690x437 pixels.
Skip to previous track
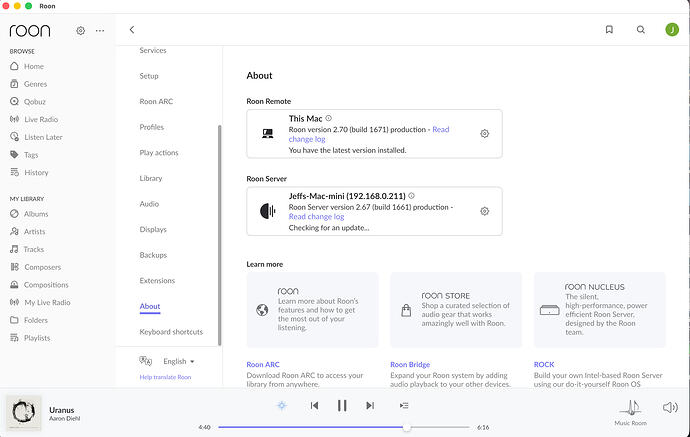(x=314, y=405)
